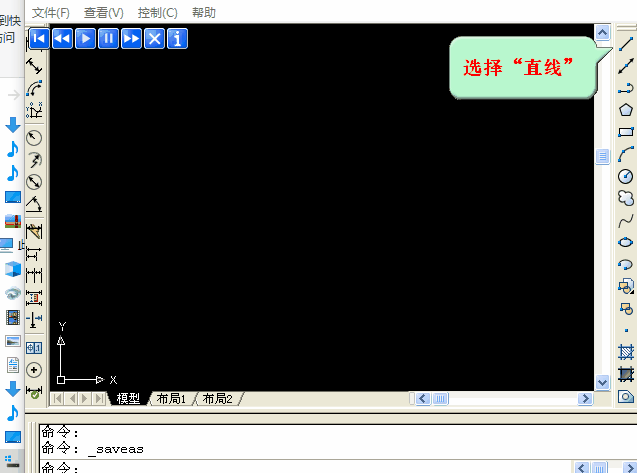Image resolution: width=637 pixels, height=473 pixels.
Task: Go to the first layout tab arrow
Action: click(57, 399)
